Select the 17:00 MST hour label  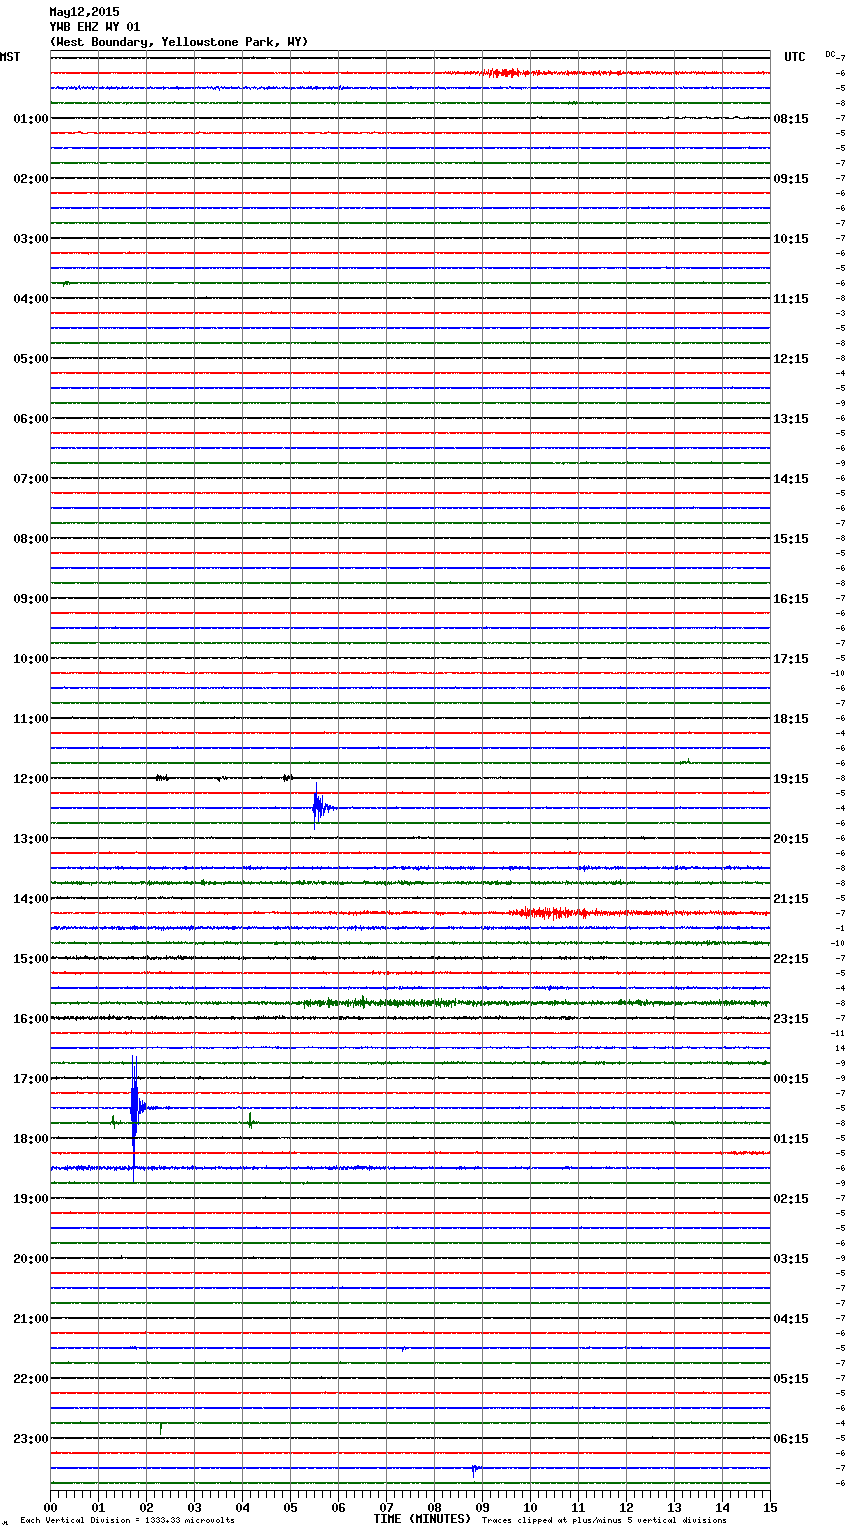click(x=30, y=1079)
